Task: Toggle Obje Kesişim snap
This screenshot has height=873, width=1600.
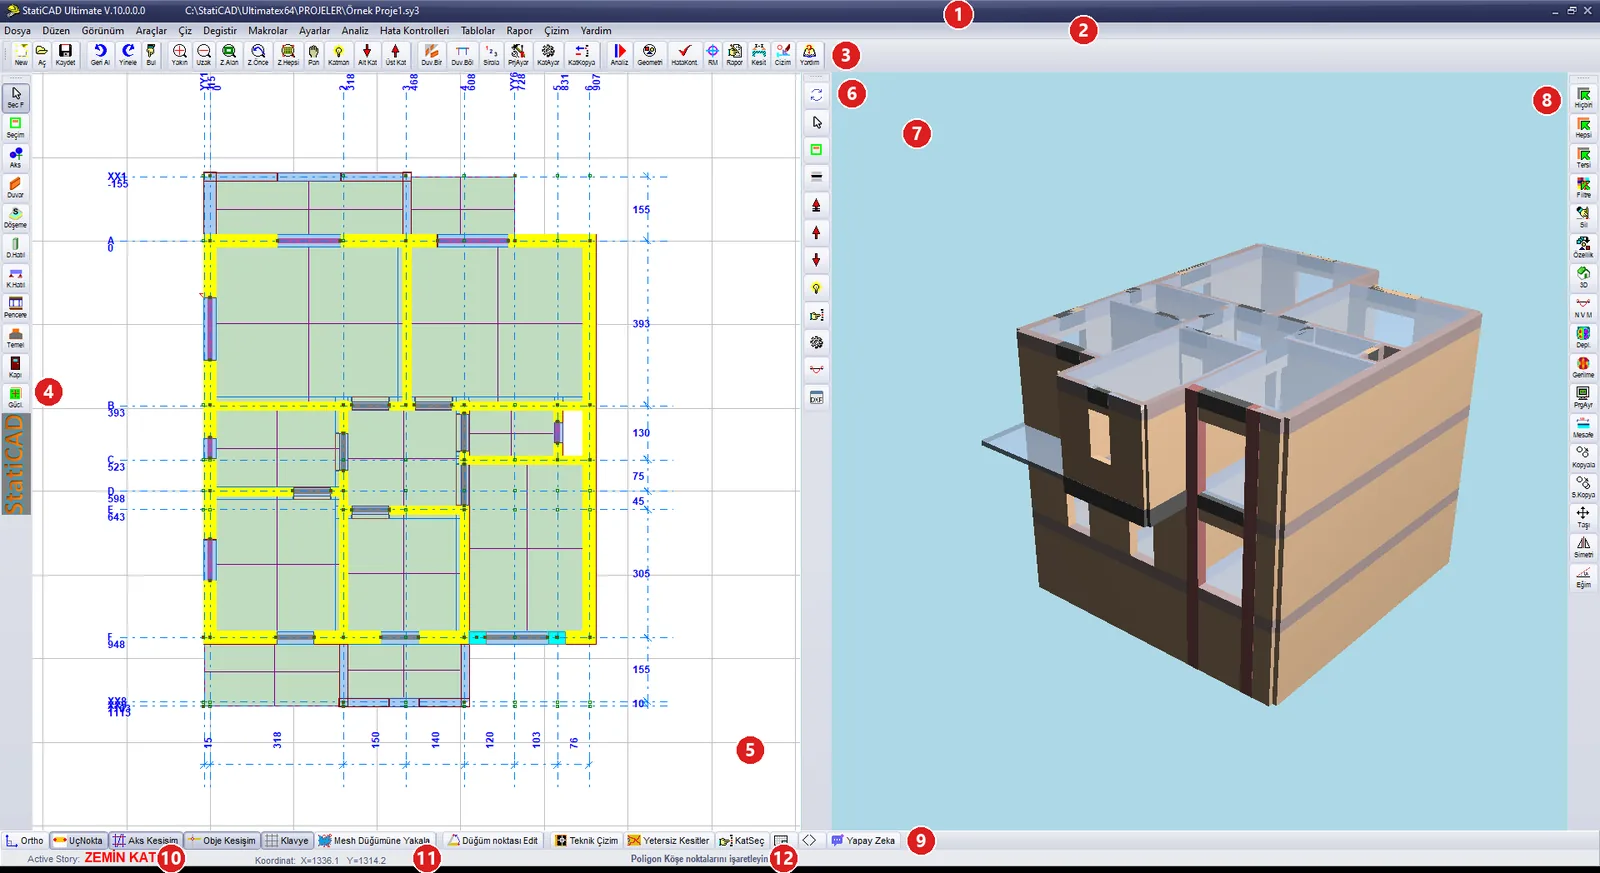Action: [222, 841]
